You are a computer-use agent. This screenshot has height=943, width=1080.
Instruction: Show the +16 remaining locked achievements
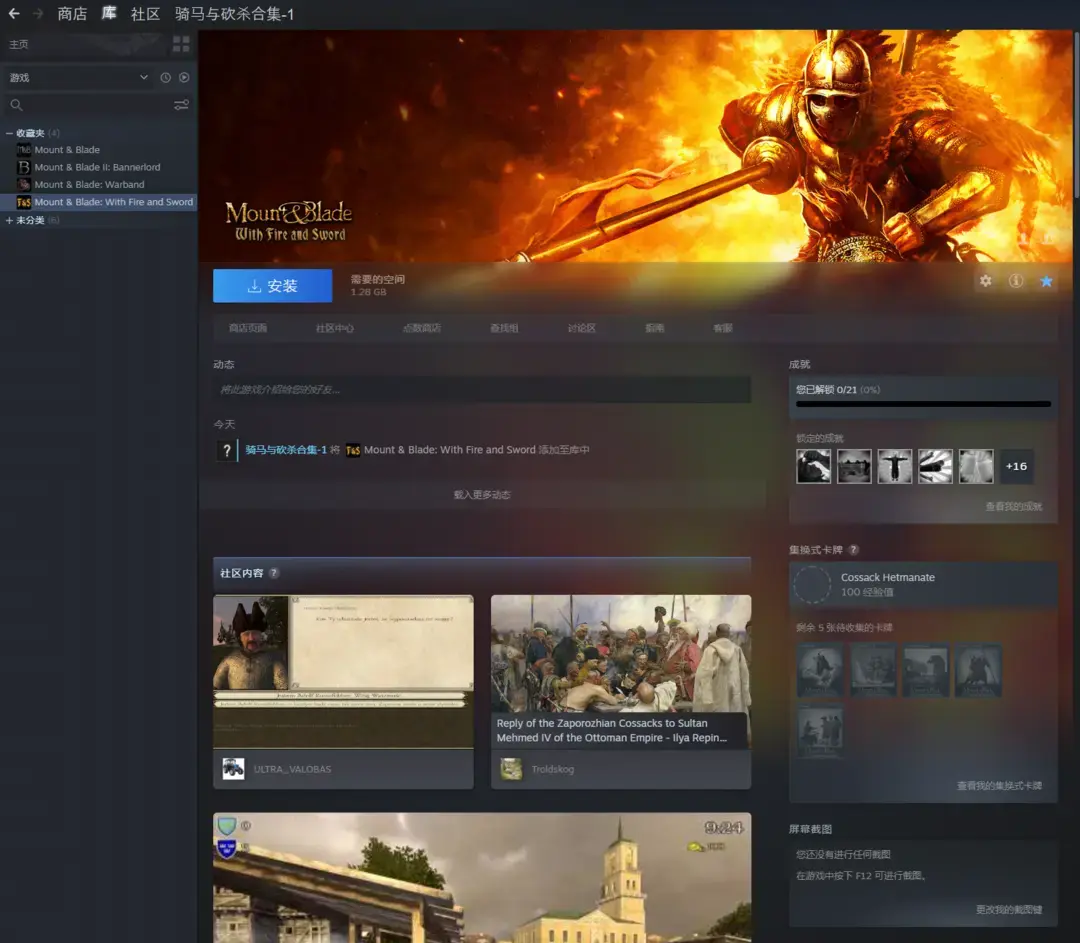(1016, 466)
